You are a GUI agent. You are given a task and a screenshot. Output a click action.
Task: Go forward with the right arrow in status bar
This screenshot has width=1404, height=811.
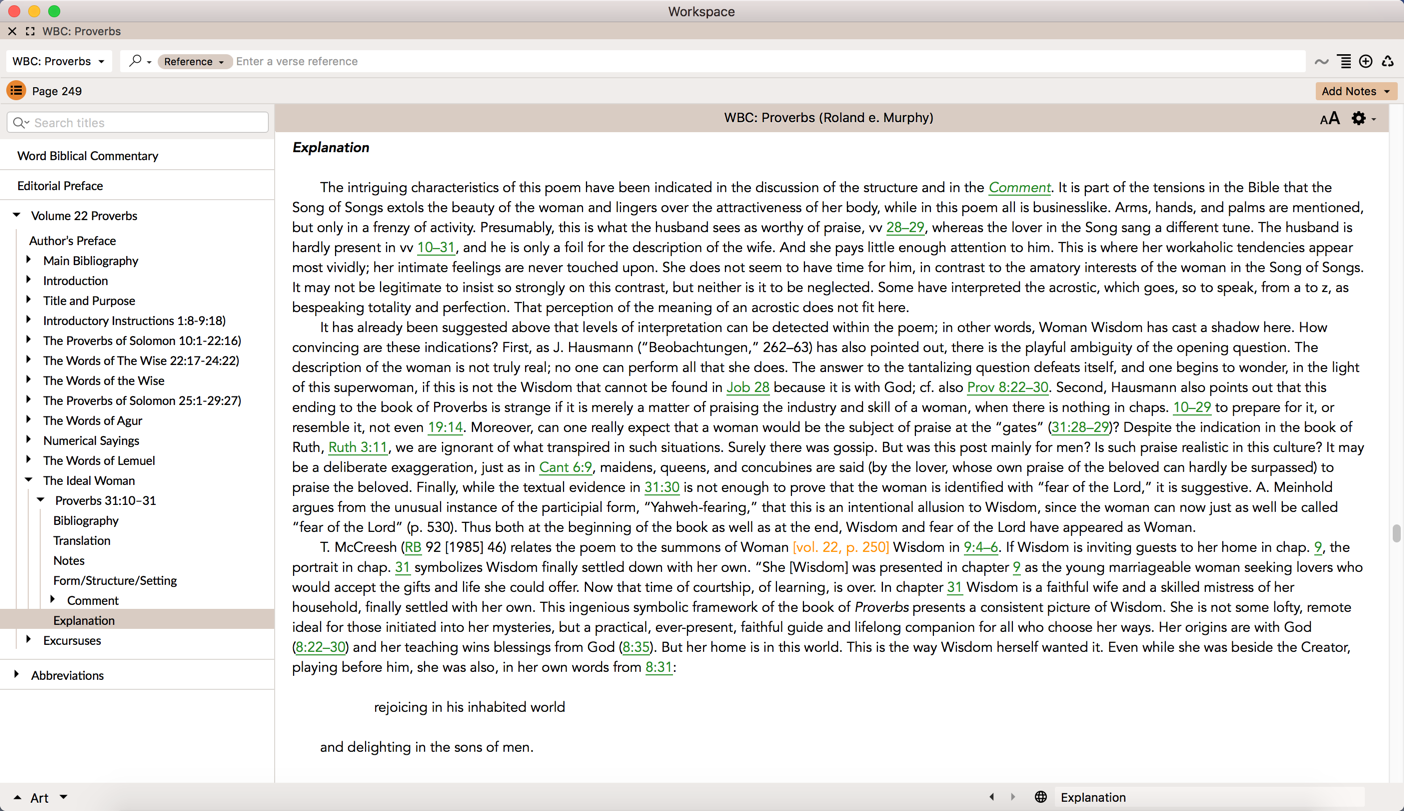1013,797
